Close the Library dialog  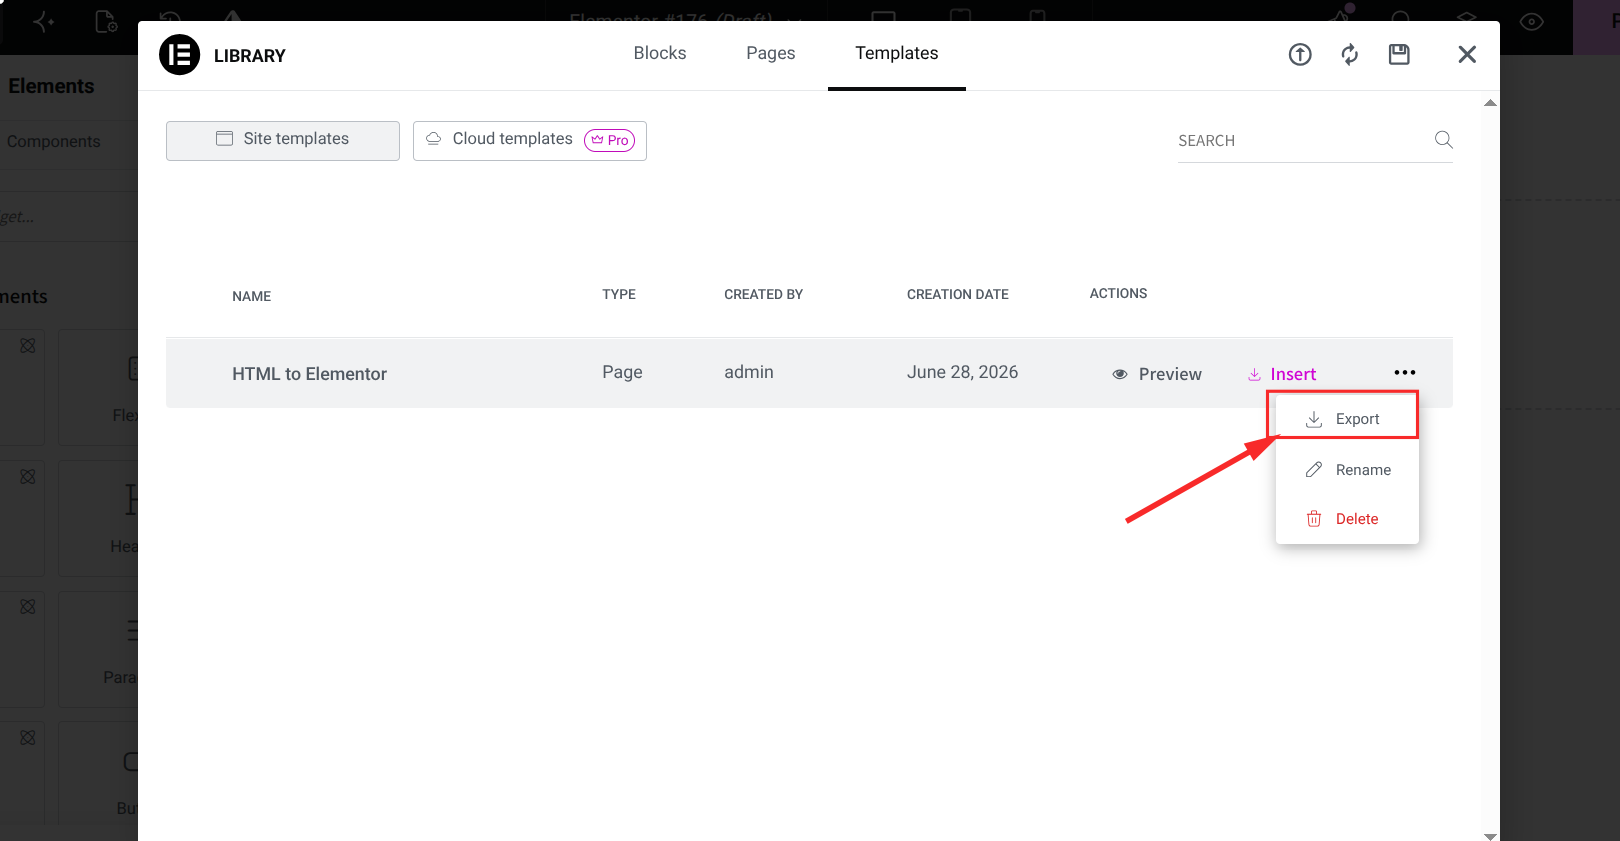(x=1467, y=55)
